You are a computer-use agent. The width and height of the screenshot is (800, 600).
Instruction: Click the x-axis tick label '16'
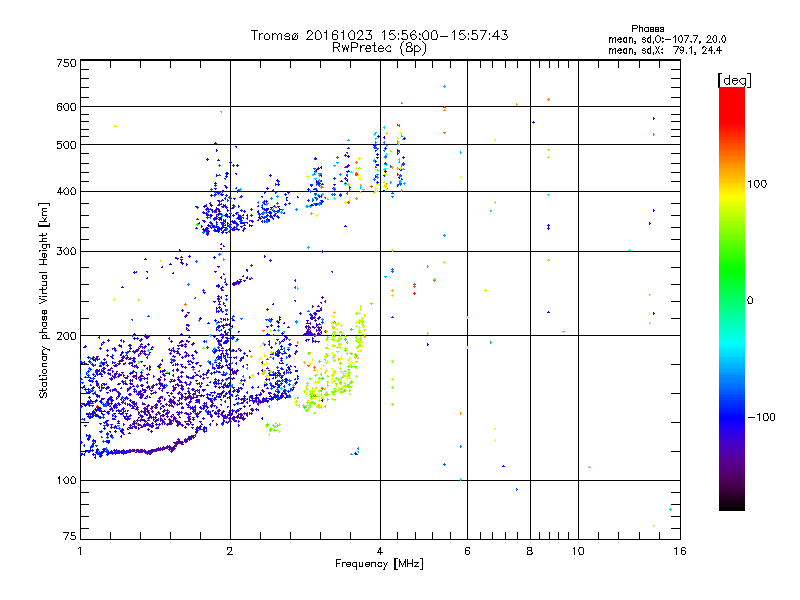[680, 551]
